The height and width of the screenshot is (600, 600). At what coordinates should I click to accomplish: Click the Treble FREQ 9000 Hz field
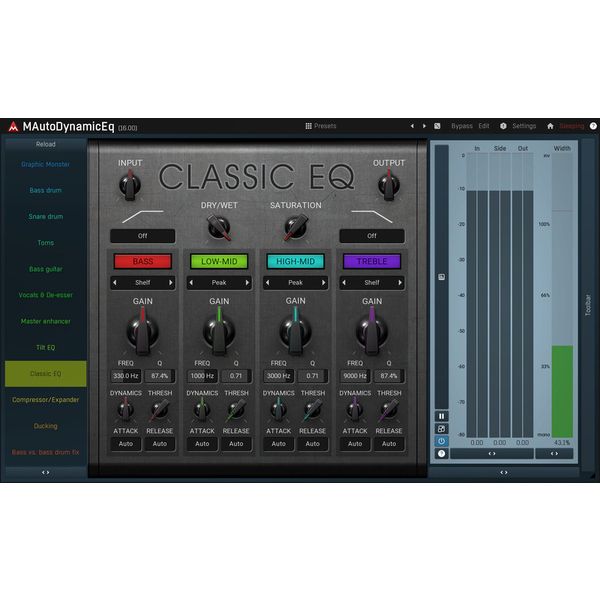click(355, 376)
